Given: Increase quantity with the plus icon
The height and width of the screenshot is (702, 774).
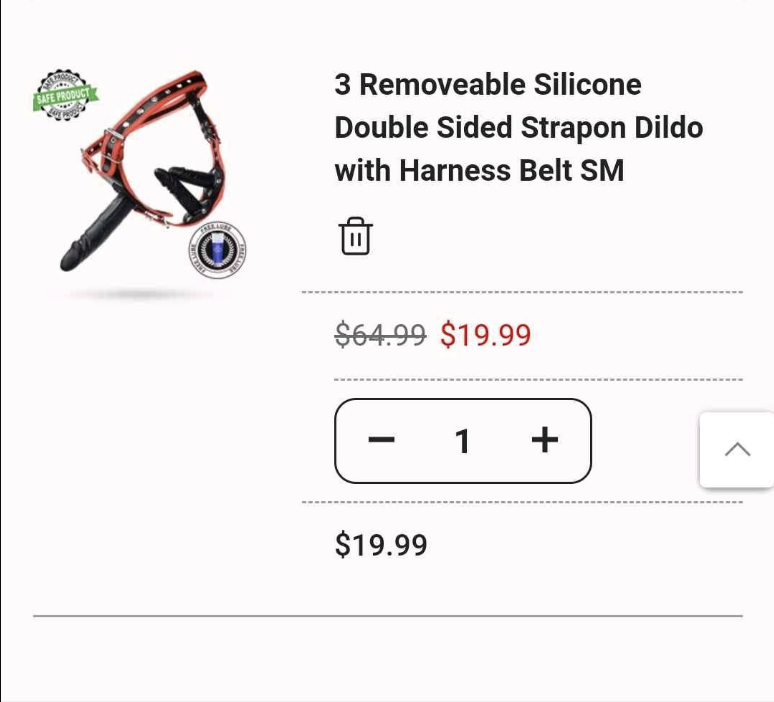Looking at the screenshot, I should (x=544, y=440).
